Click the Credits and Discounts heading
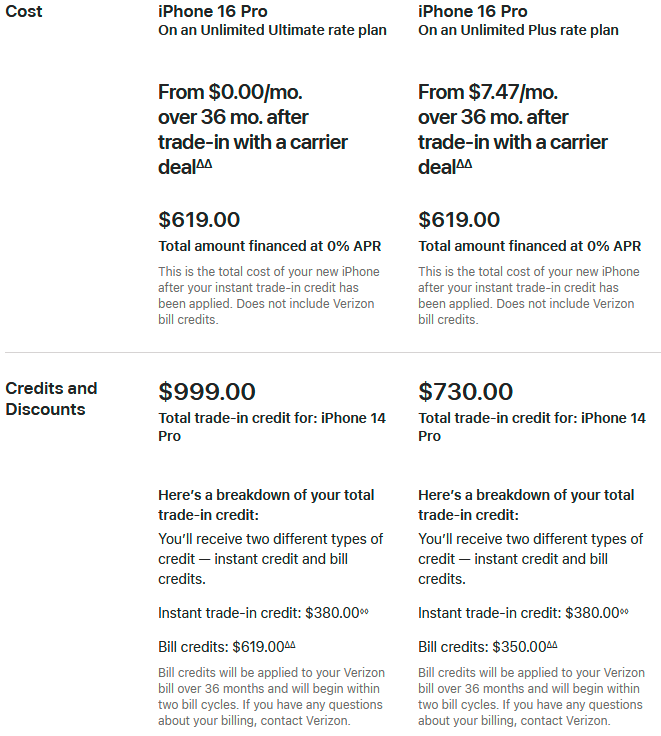This screenshot has width=661, height=736. 51,399
